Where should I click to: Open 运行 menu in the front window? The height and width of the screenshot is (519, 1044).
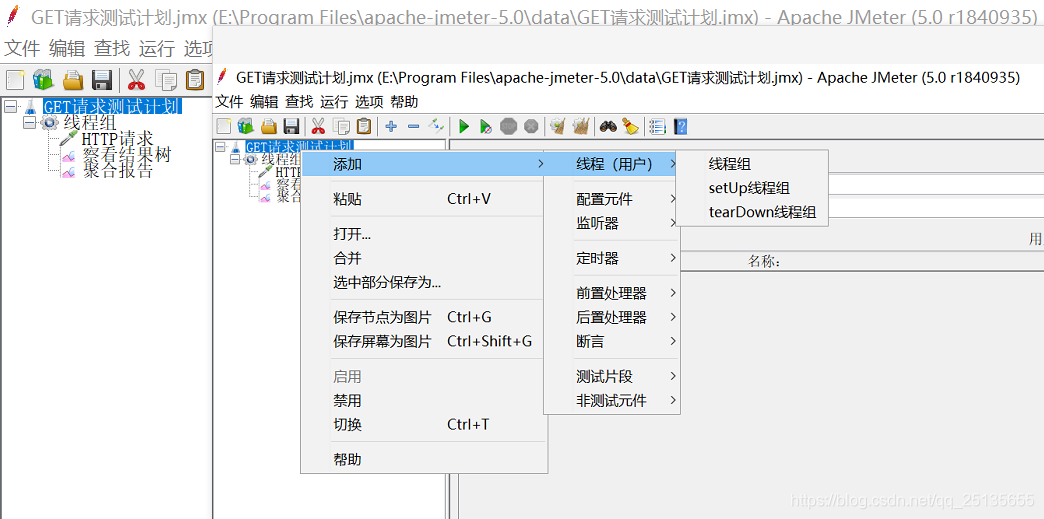coord(334,102)
